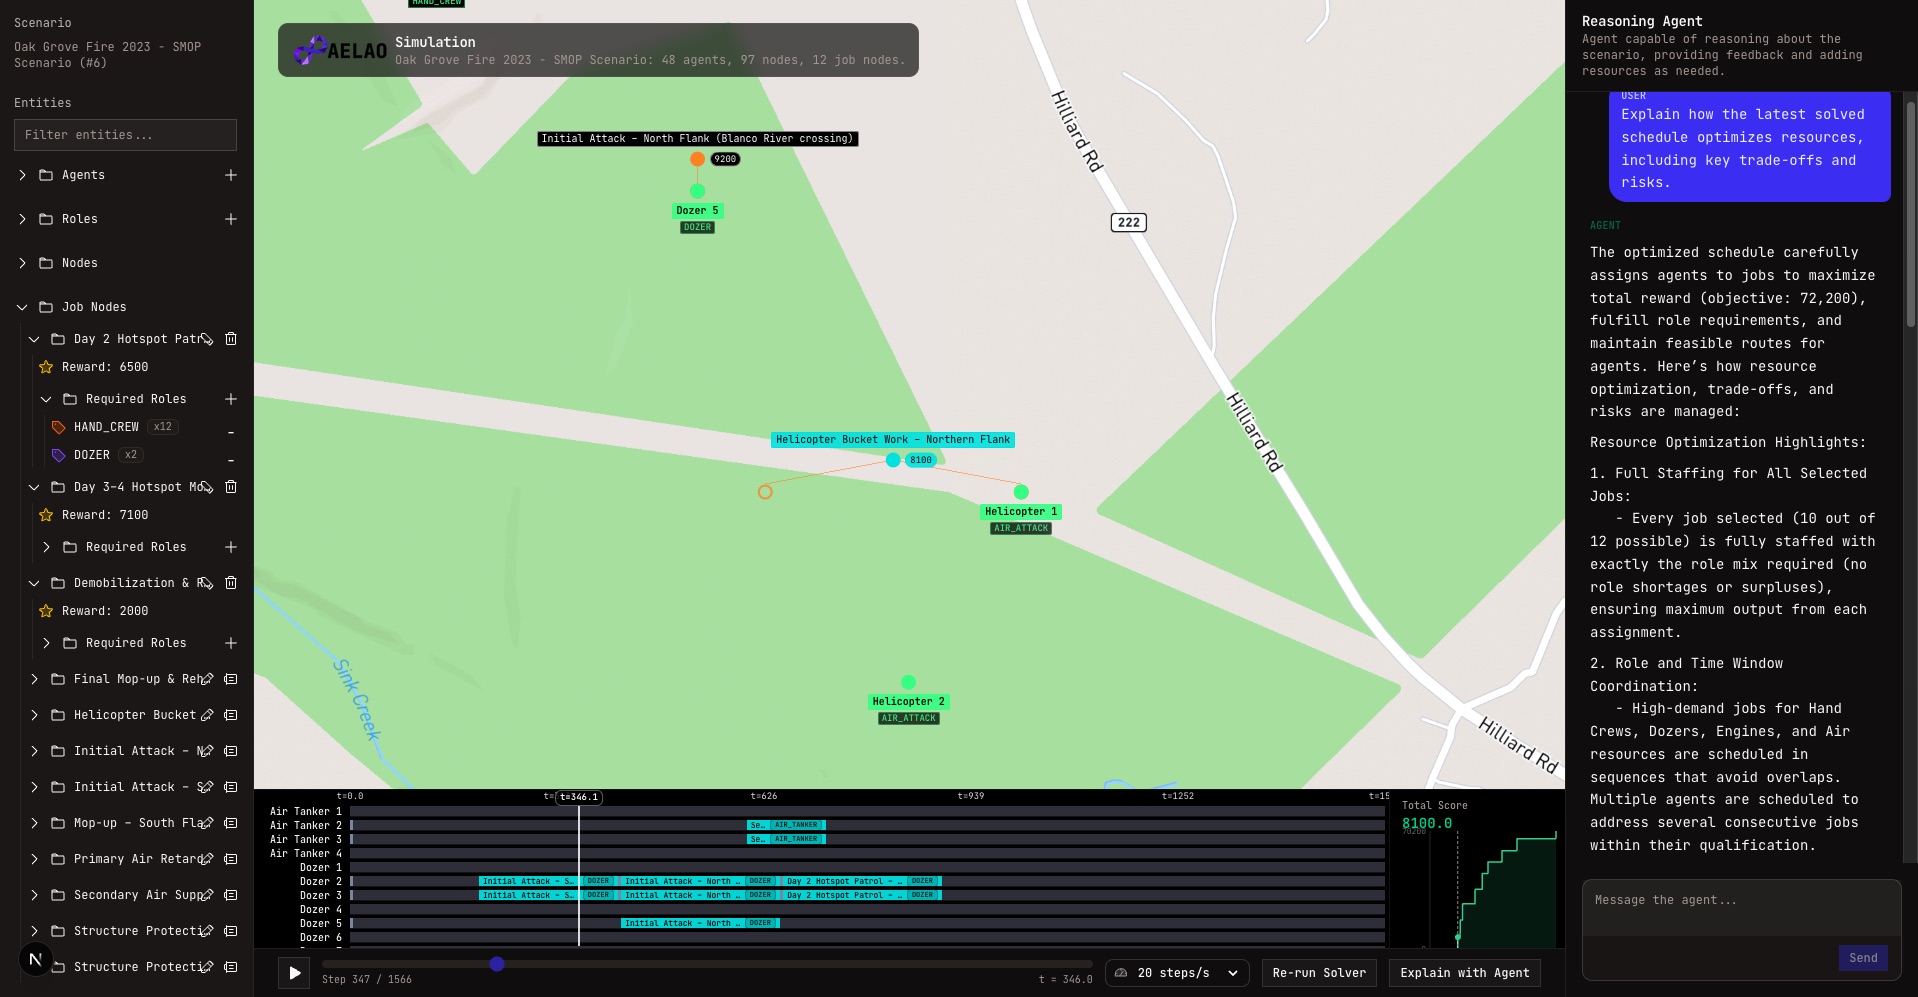1918x997 pixels.
Task: Select the Dozer 5 agent on the map
Action: pos(697,191)
